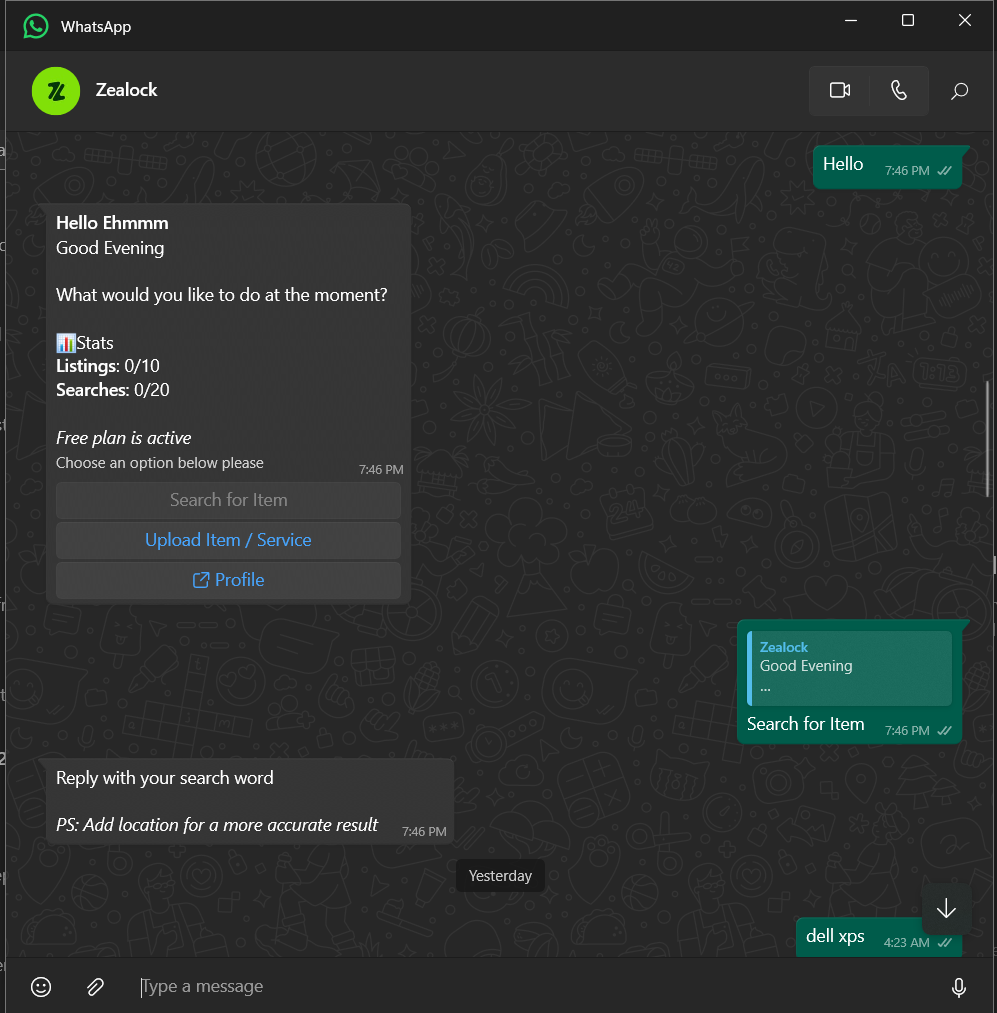
Task: Select the 'Hello' sent message bubble
Action: tap(887, 167)
